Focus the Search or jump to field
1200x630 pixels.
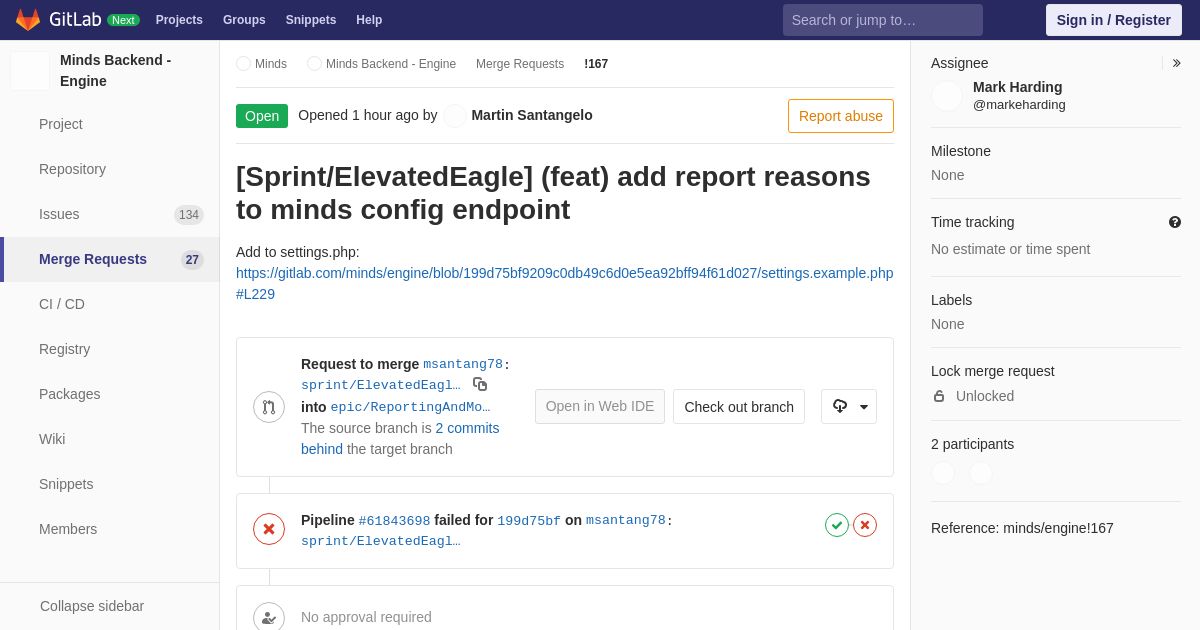(883, 20)
